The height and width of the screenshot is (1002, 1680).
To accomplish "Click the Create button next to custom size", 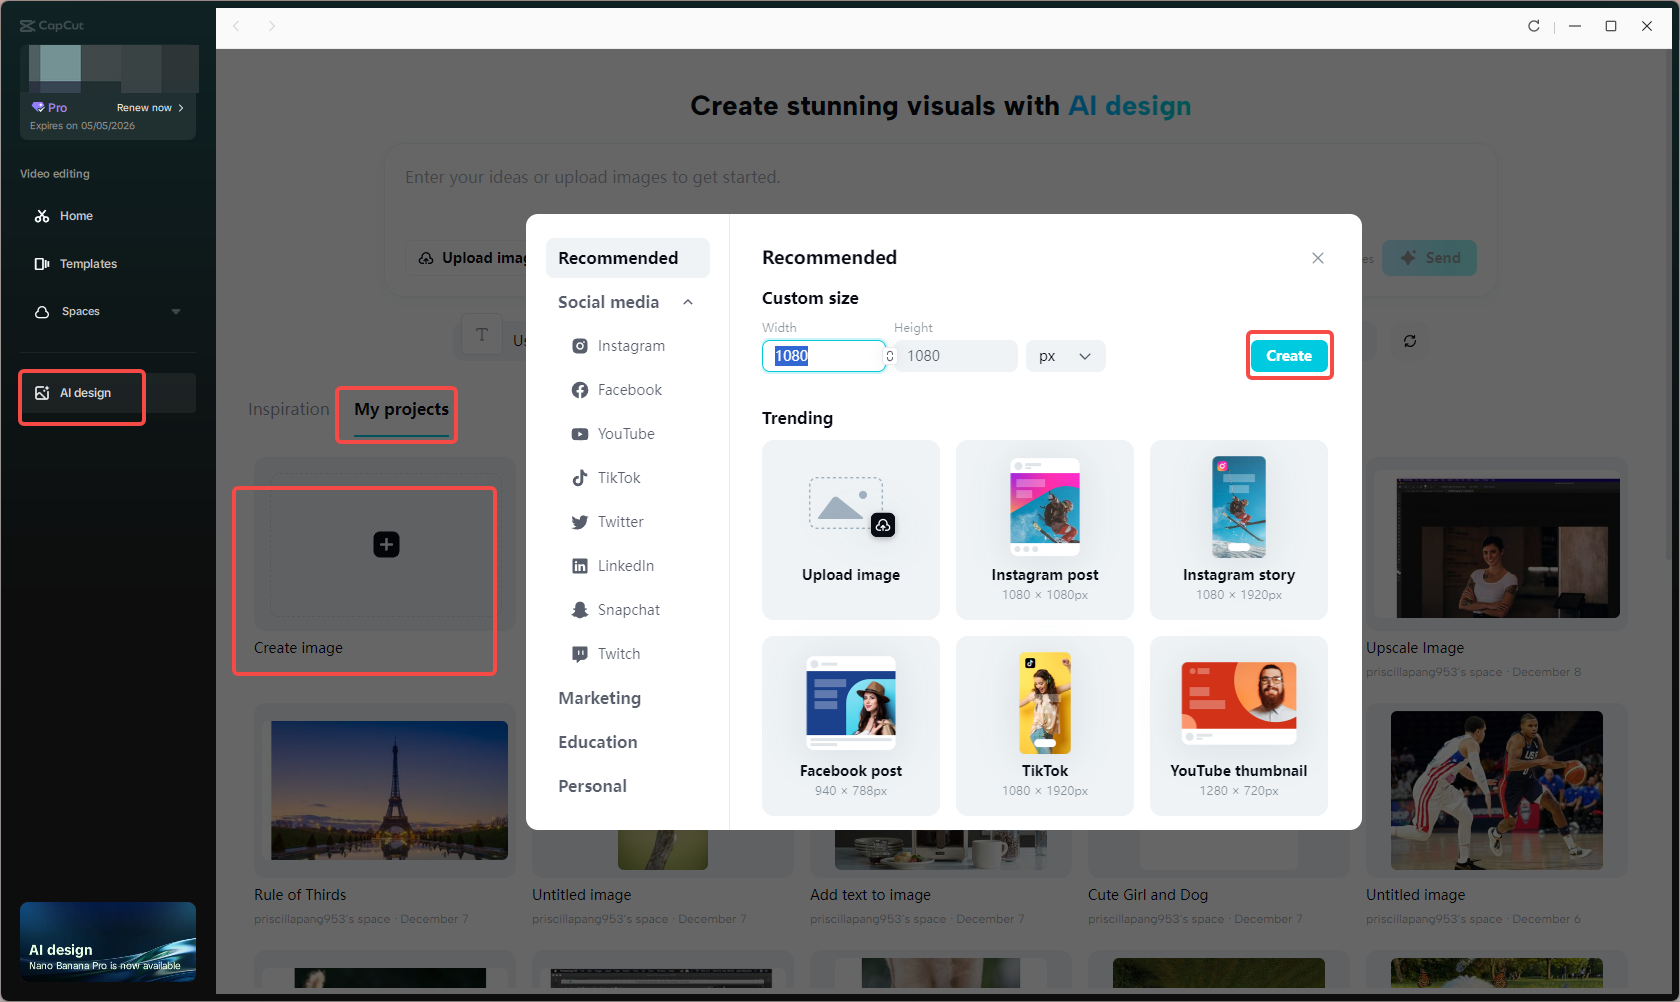I will click(1288, 355).
